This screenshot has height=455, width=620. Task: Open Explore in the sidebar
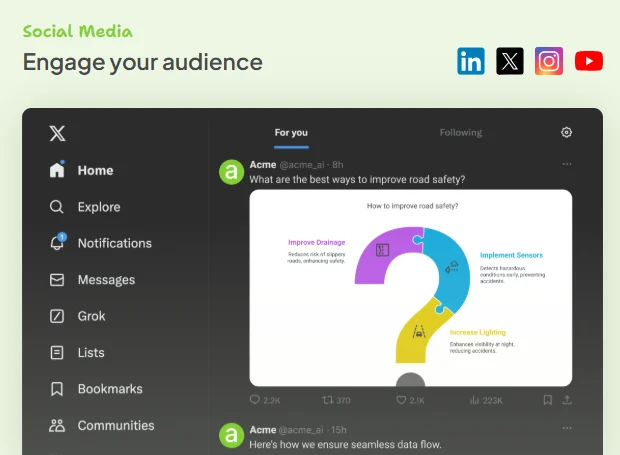(85, 207)
